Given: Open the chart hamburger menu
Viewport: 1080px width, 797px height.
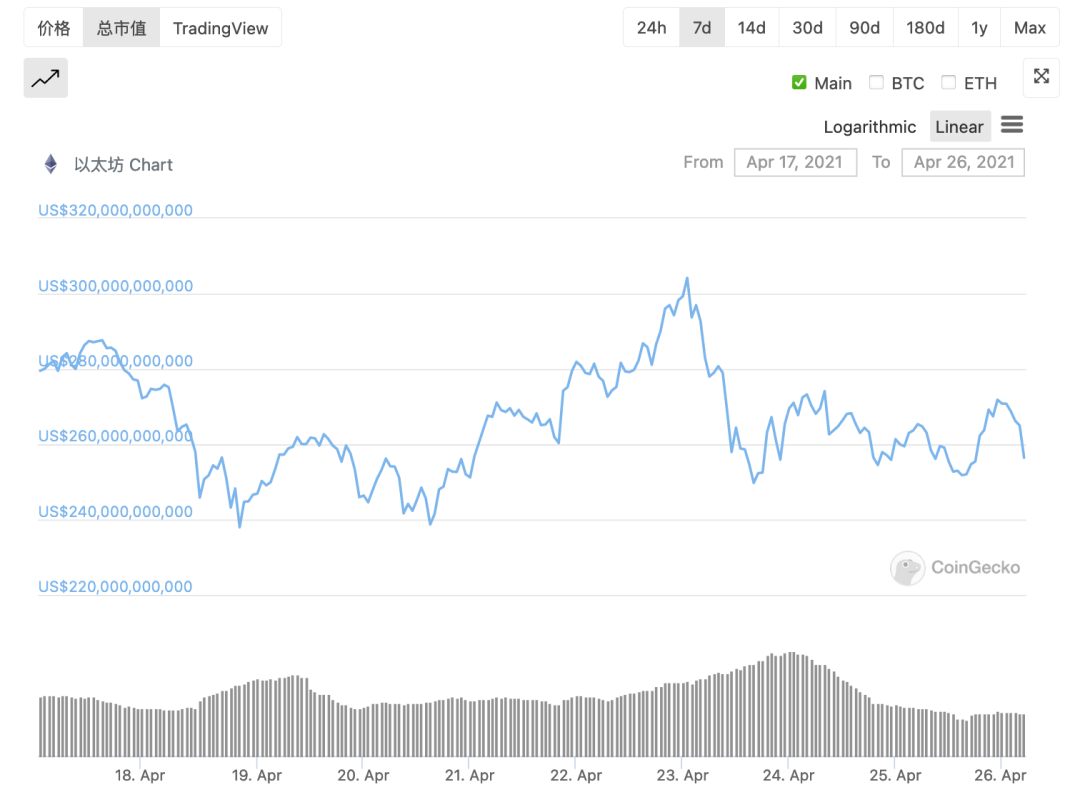Looking at the screenshot, I should pos(1012,125).
